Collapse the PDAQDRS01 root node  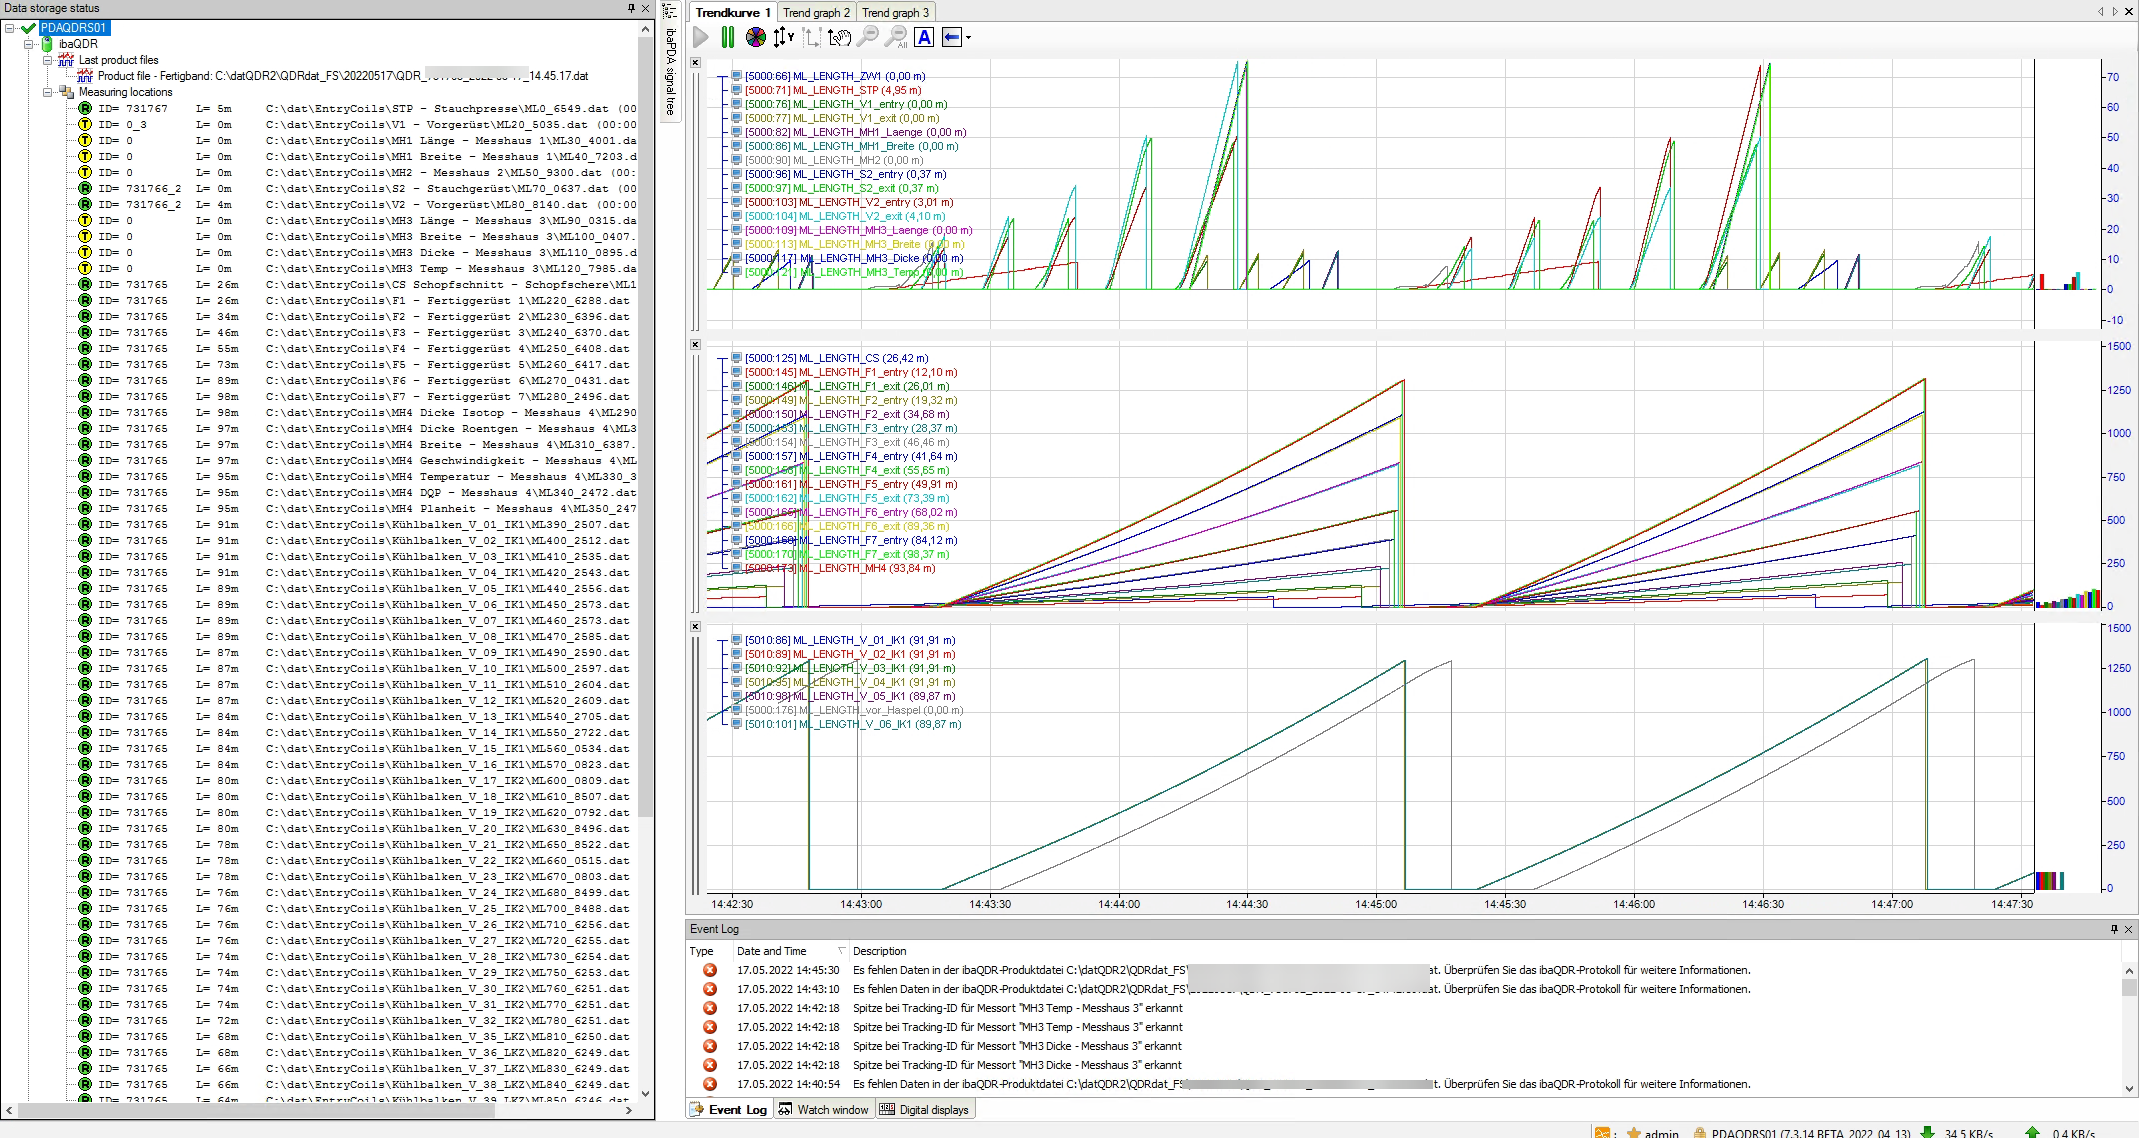coord(9,28)
